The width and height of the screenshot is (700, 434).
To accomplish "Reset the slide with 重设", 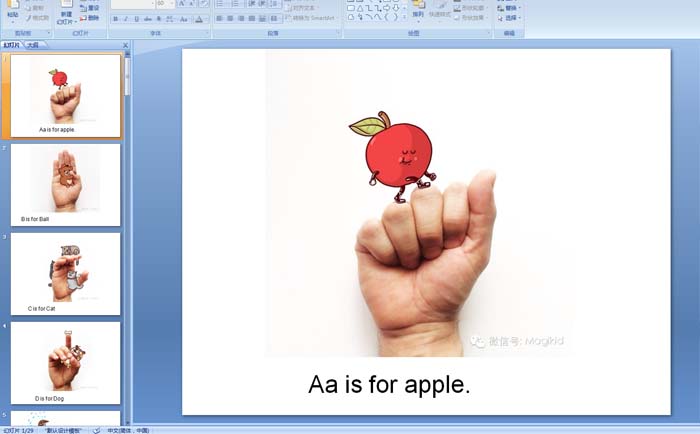I will 89,8.
